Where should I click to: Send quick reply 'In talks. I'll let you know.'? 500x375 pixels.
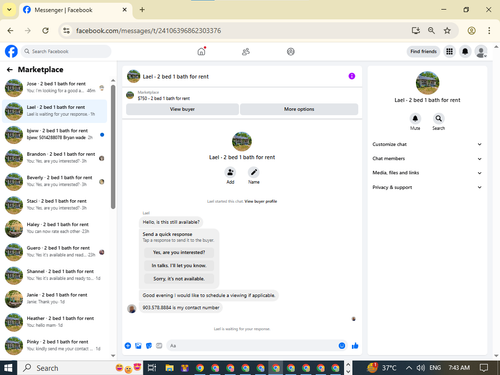[179, 265]
